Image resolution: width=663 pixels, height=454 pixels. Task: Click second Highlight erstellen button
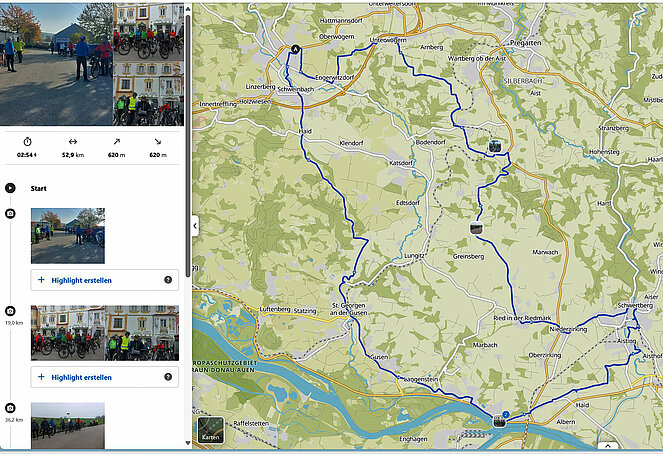[x=90, y=377]
